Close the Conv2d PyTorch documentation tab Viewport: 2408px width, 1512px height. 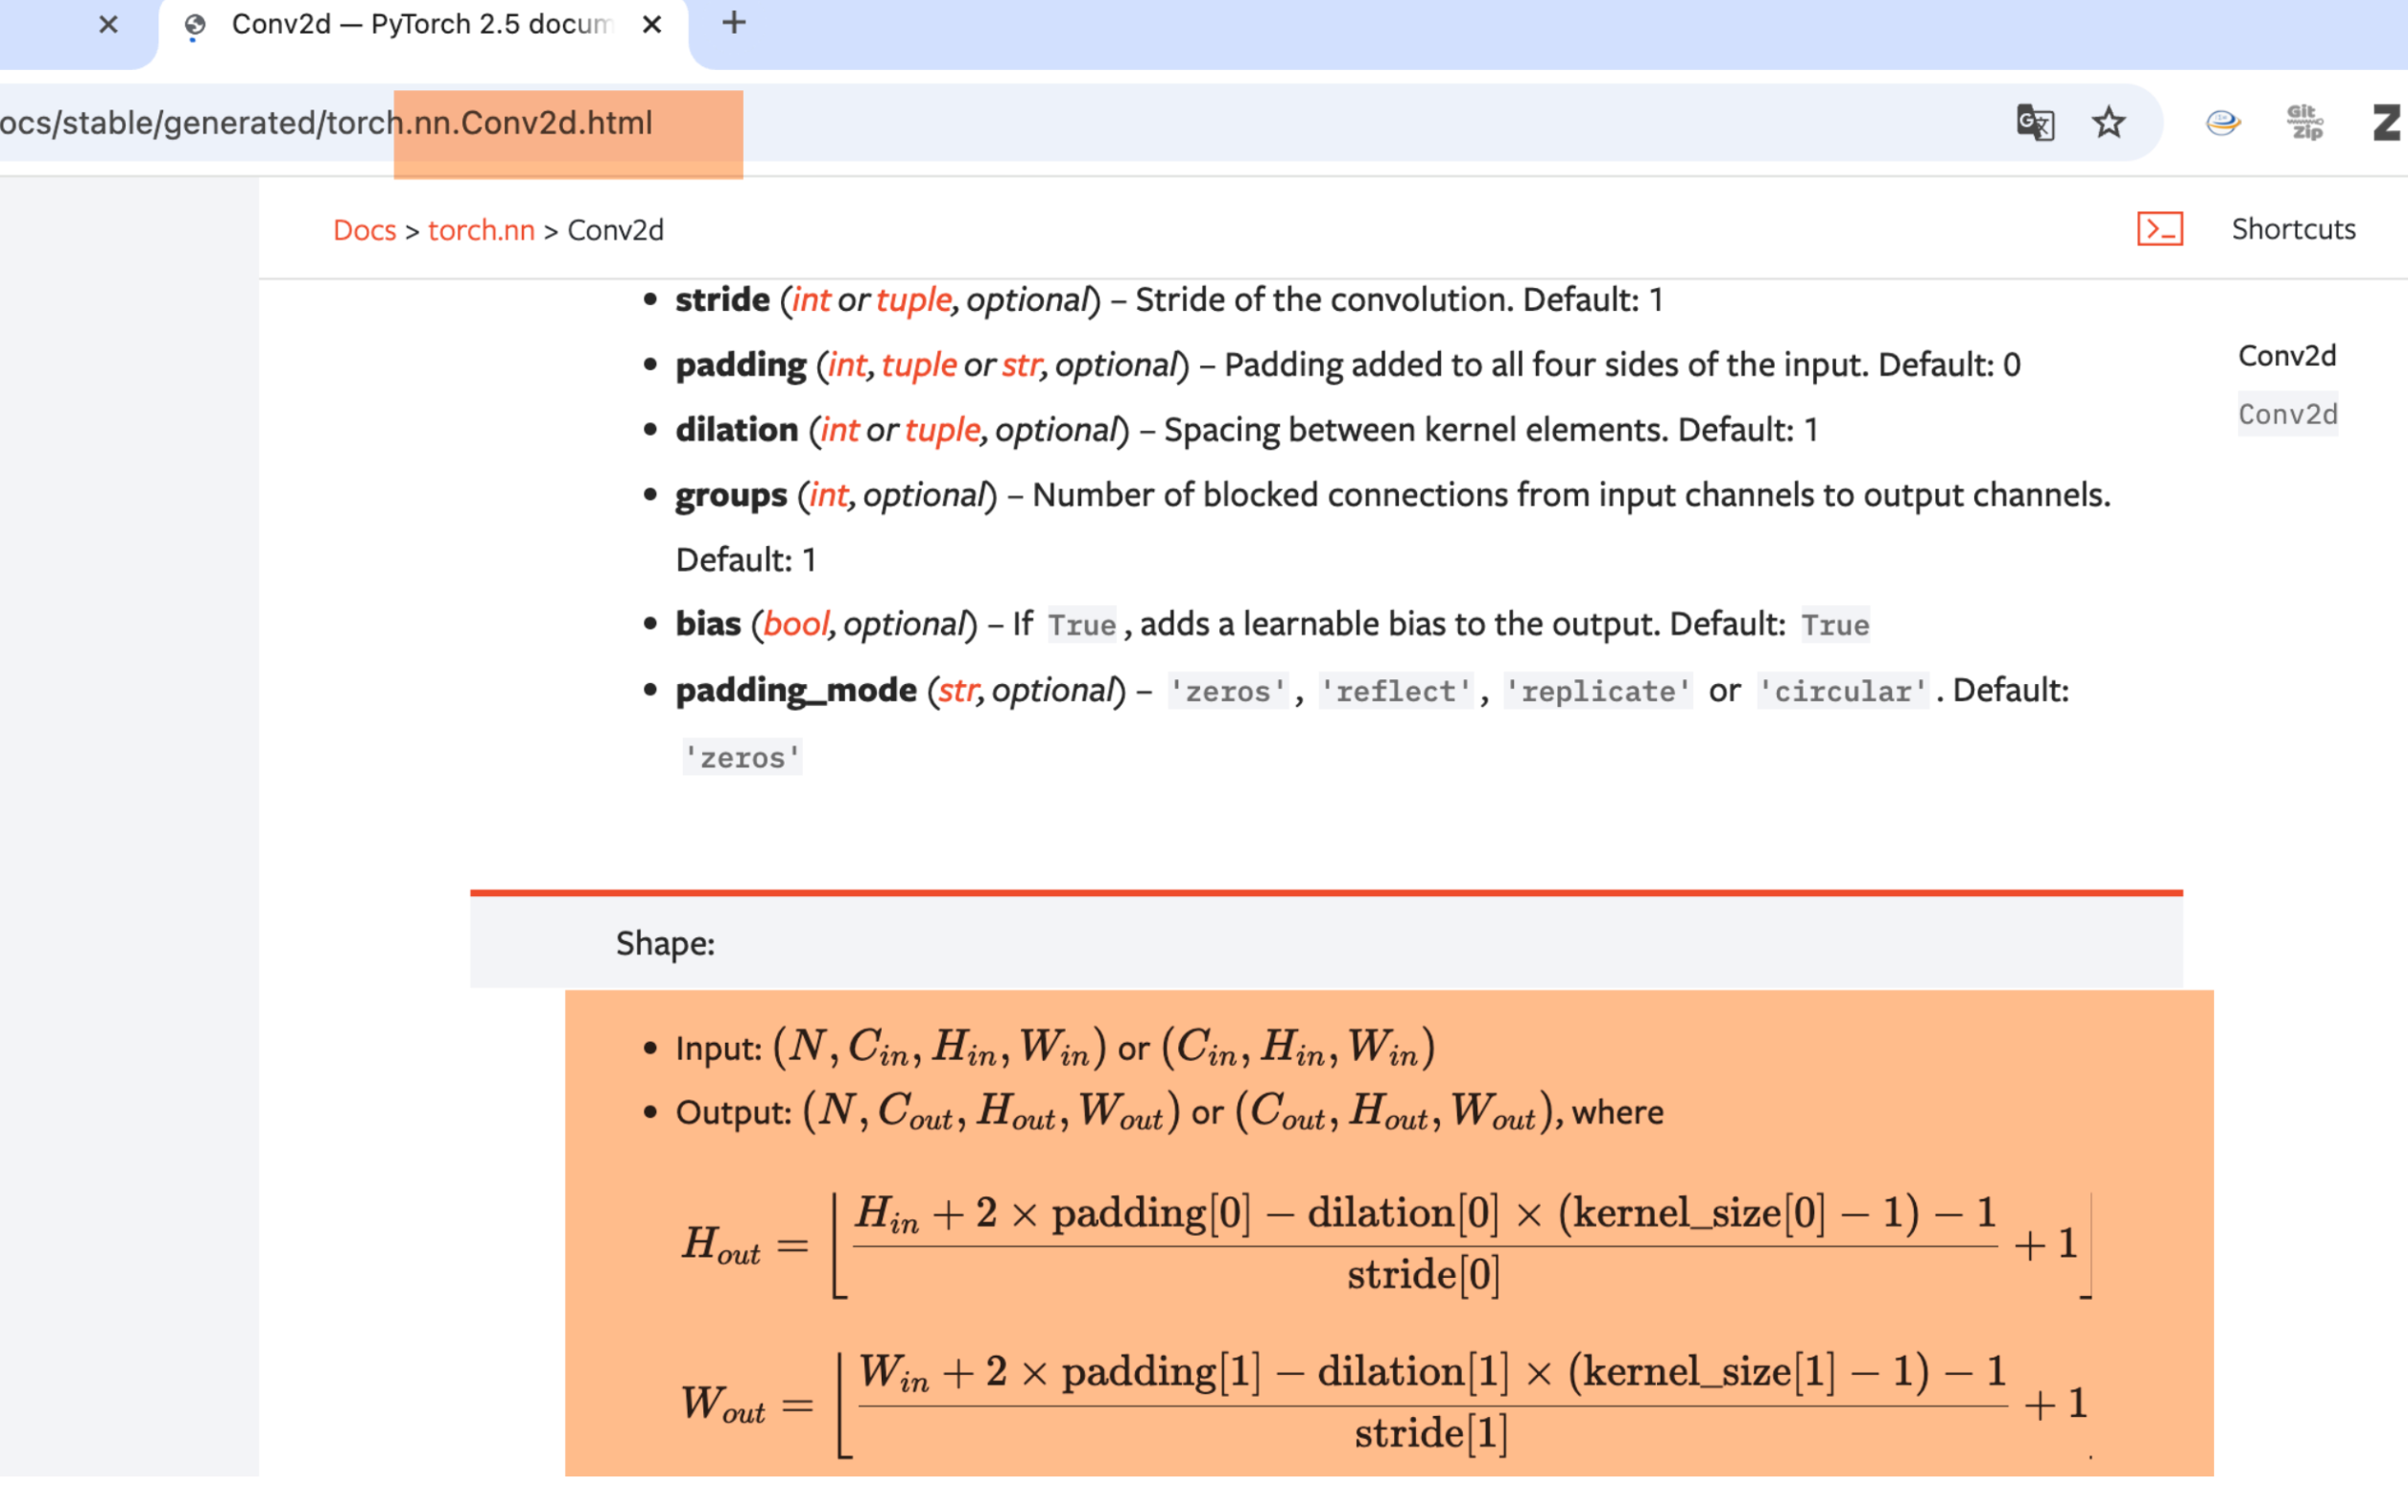point(652,24)
